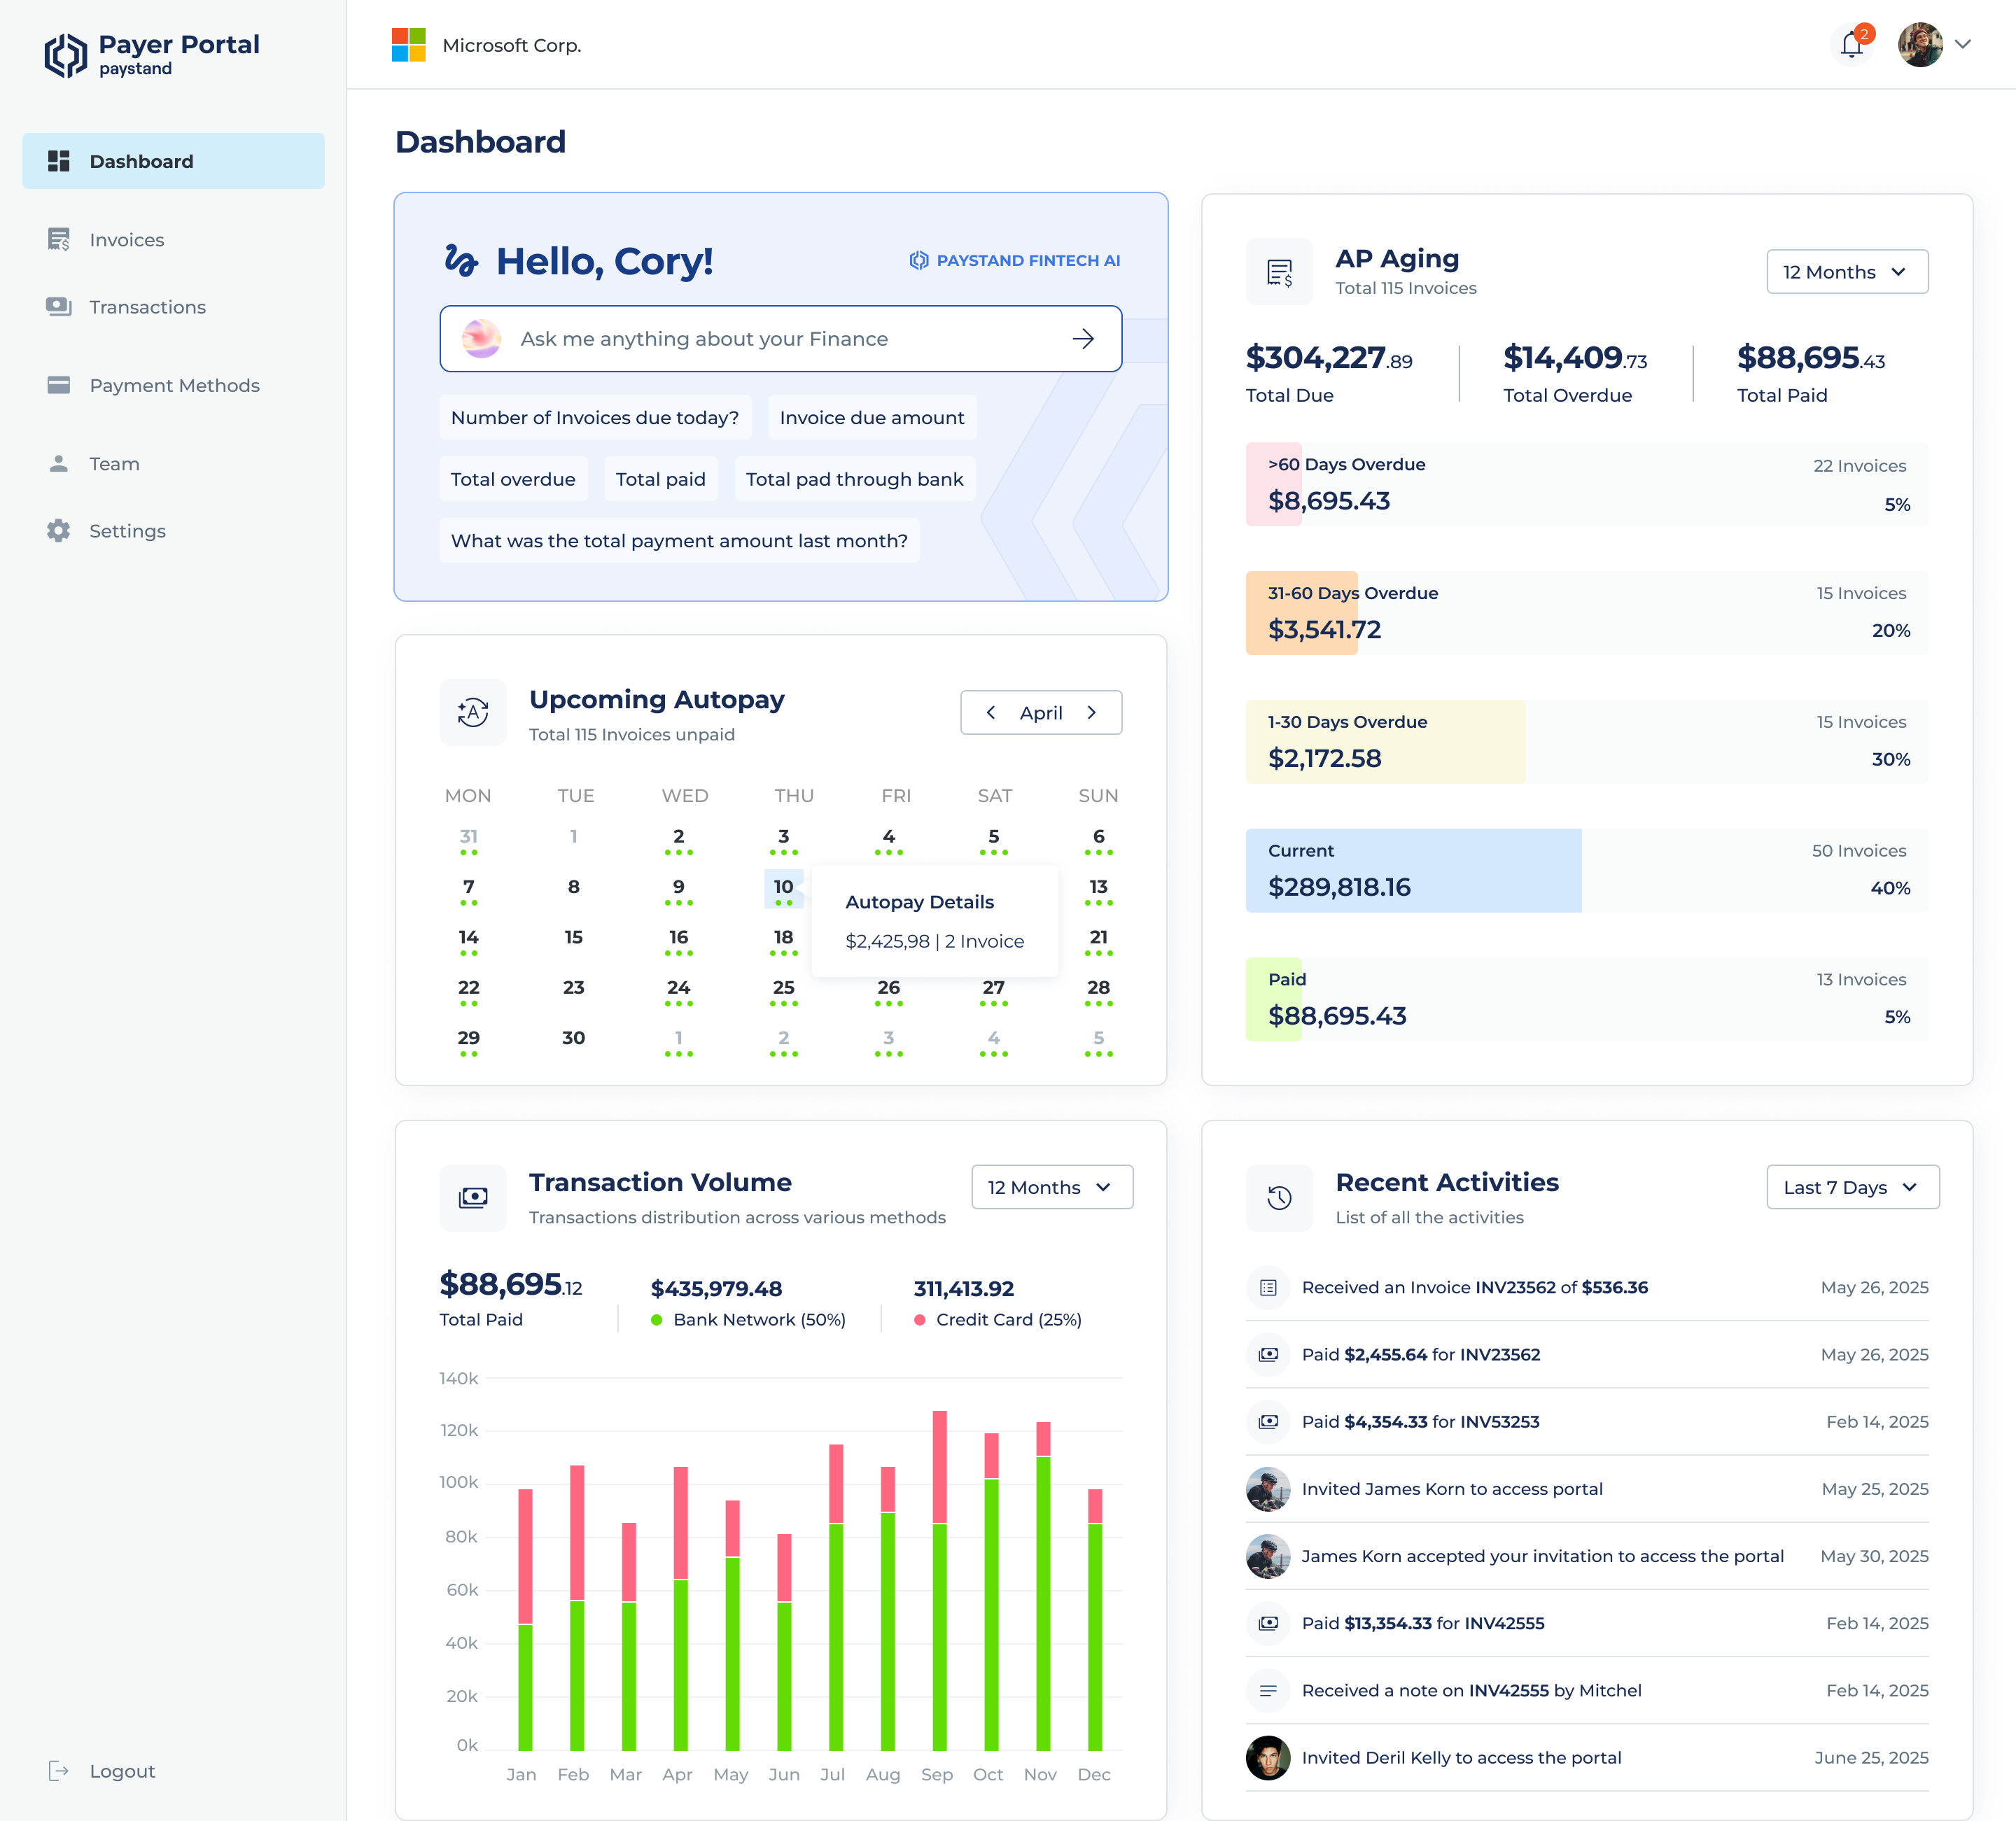Go to next month in Autopay calendar
This screenshot has width=2016, height=1821.
coord(1092,713)
